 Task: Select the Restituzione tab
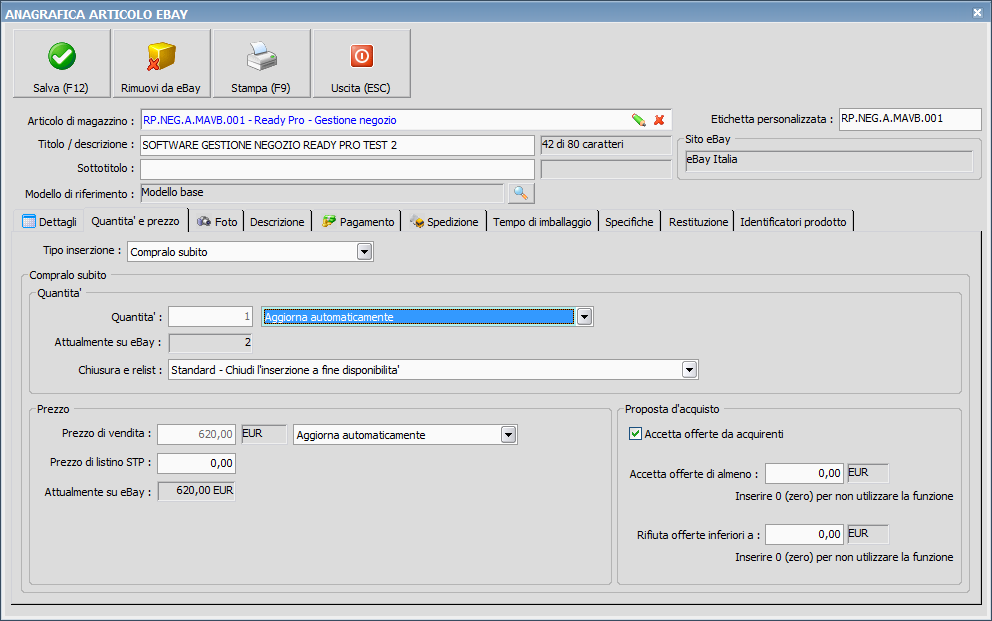pos(698,221)
